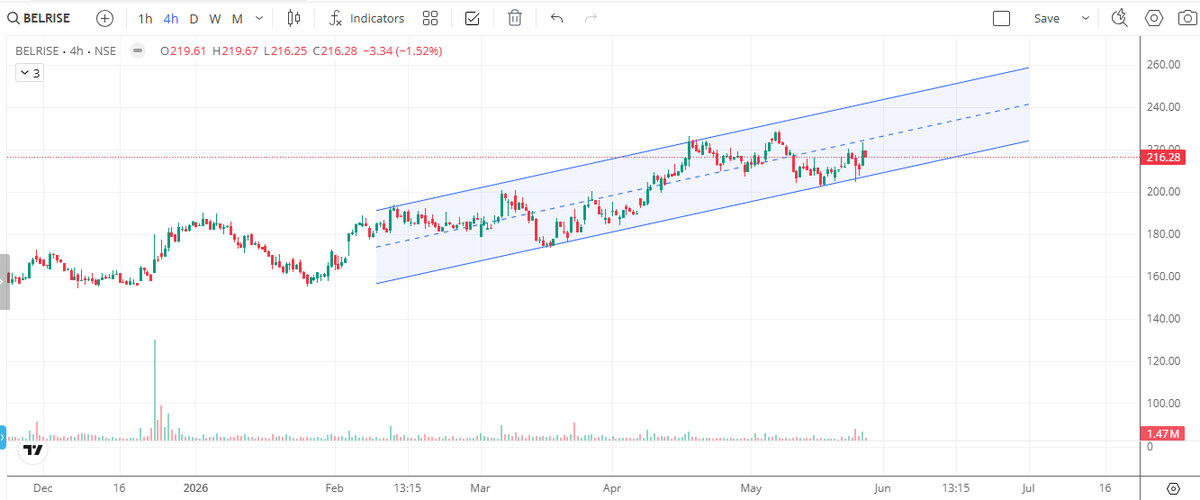Screen dimensions: 1200x500
Task: Click the Mar label on time axis
Action: [480, 488]
